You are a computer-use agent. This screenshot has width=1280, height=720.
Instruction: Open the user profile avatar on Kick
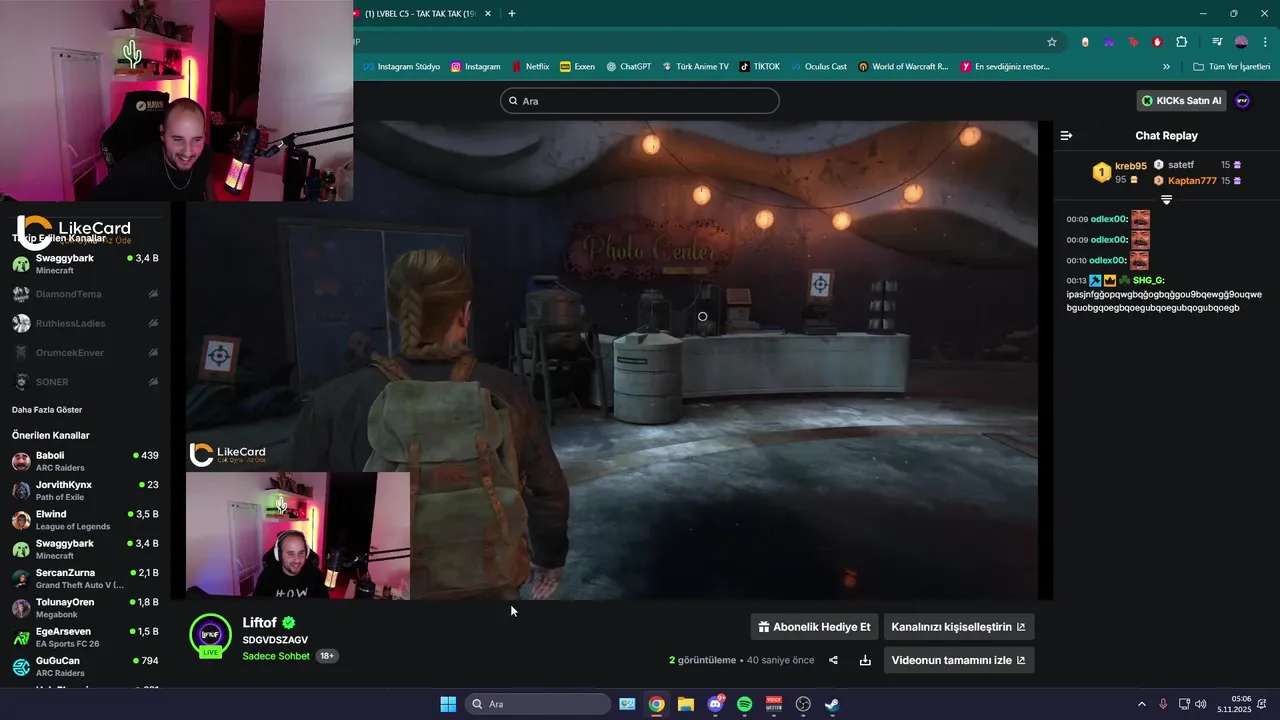[1242, 101]
